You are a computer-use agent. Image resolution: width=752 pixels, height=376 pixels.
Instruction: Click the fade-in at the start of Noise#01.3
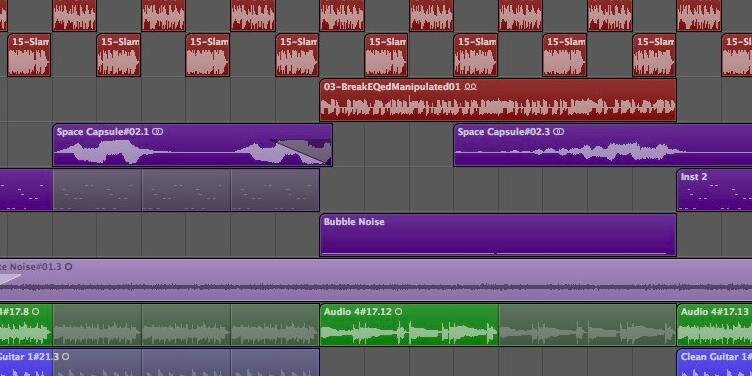coord(9,279)
